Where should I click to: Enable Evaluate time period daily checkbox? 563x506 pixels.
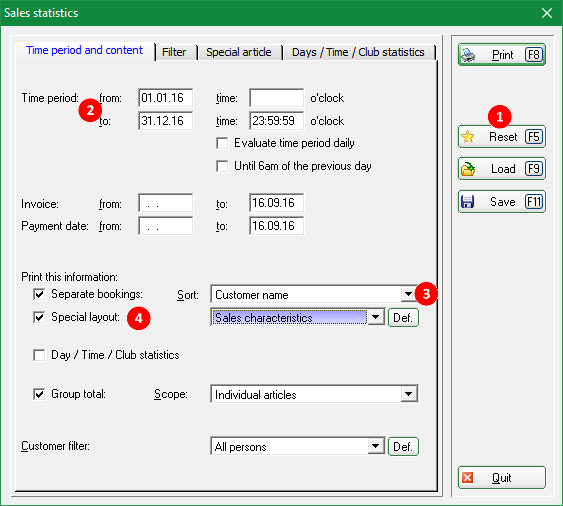click(x=222, y=143)
